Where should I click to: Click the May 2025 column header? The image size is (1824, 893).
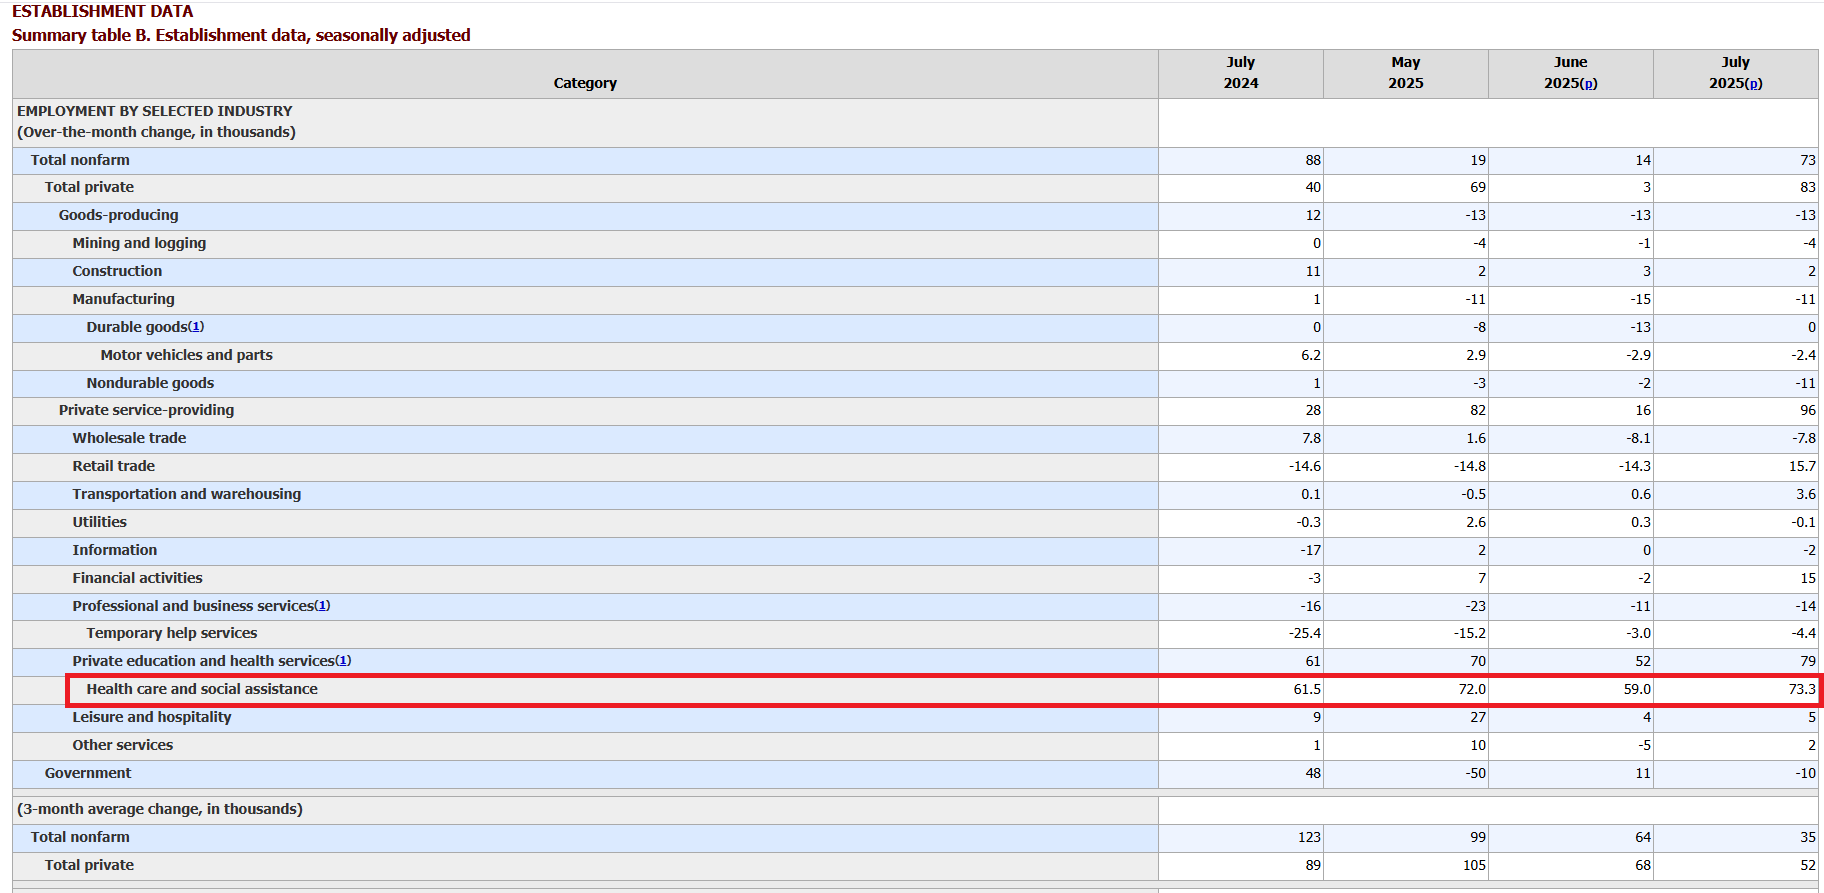[x=1406, y=73]
